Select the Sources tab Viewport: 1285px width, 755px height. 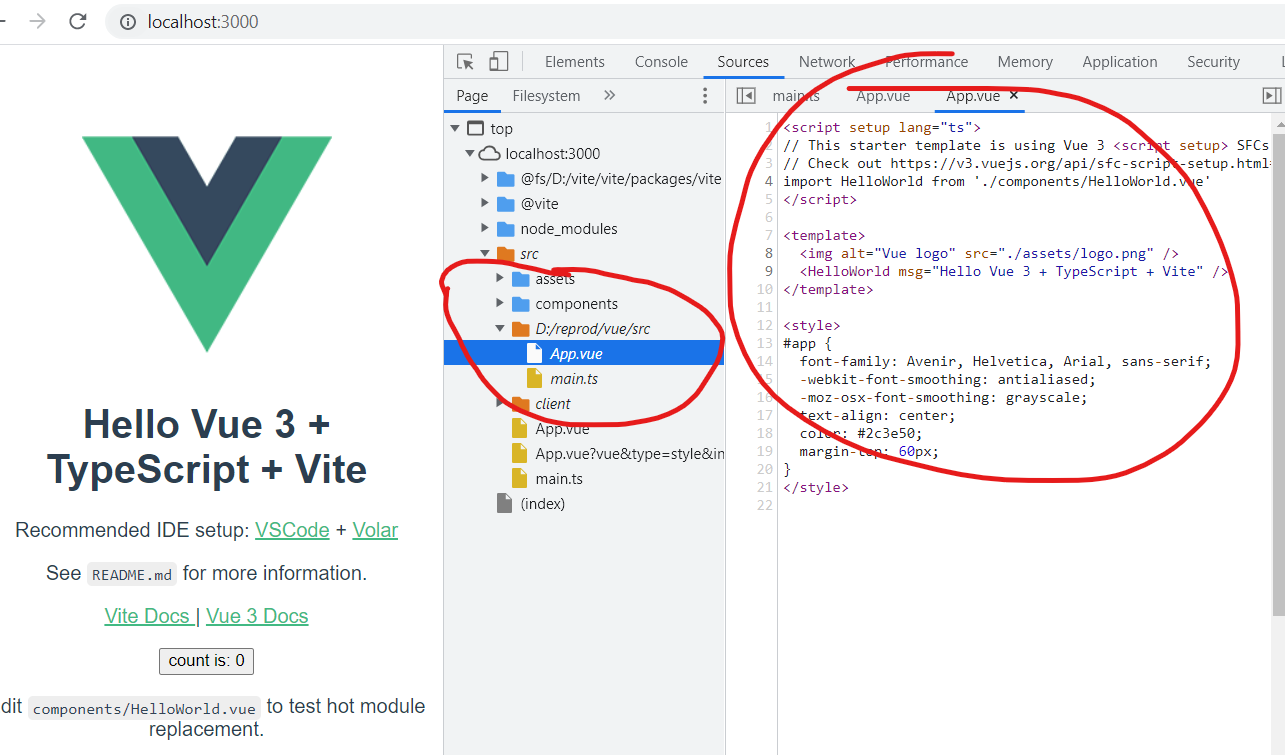coord(743,62)
